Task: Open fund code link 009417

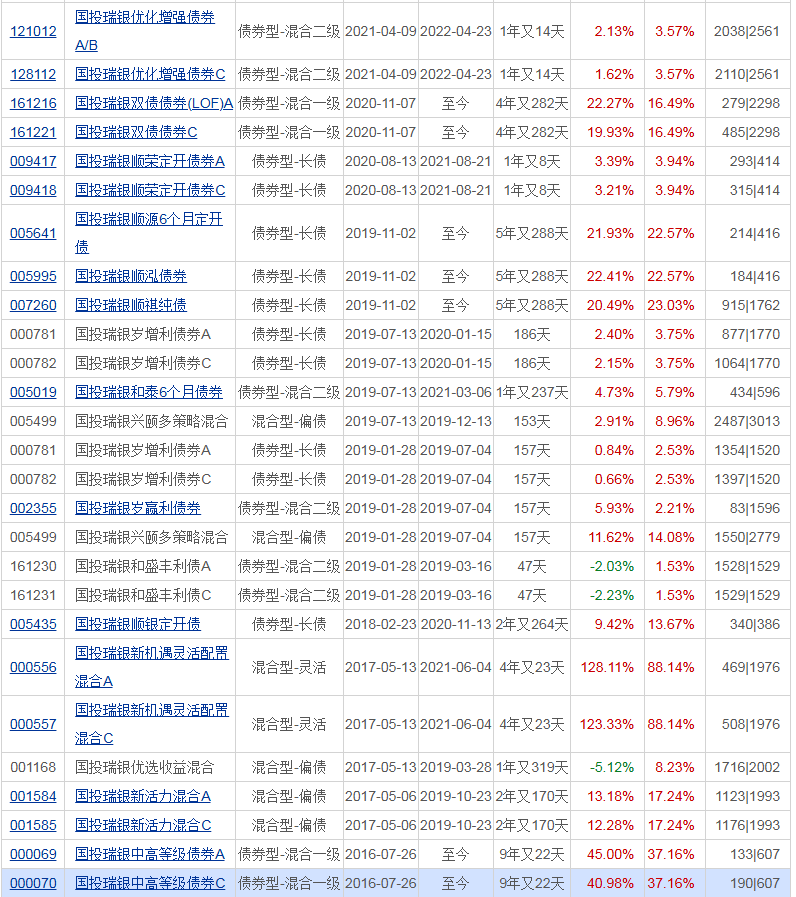Action: 33,162
